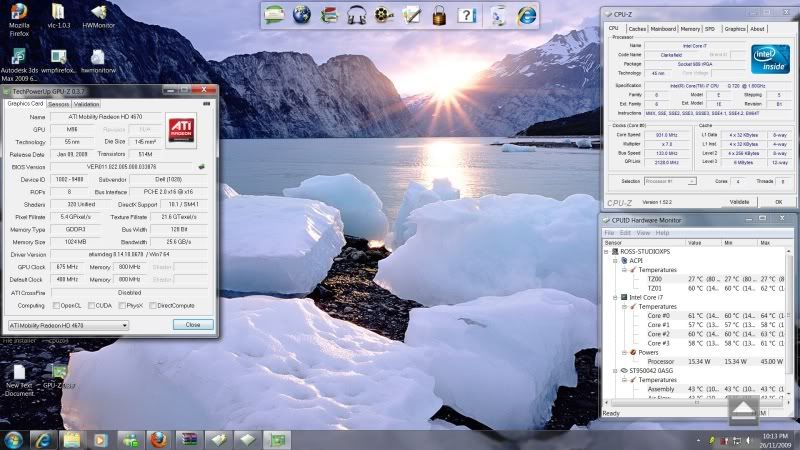The width and height of the screenshot is (800, 450).
Task: Enable the OpenCL checkbox in GPU-Z
Action: tap(56, 305)
